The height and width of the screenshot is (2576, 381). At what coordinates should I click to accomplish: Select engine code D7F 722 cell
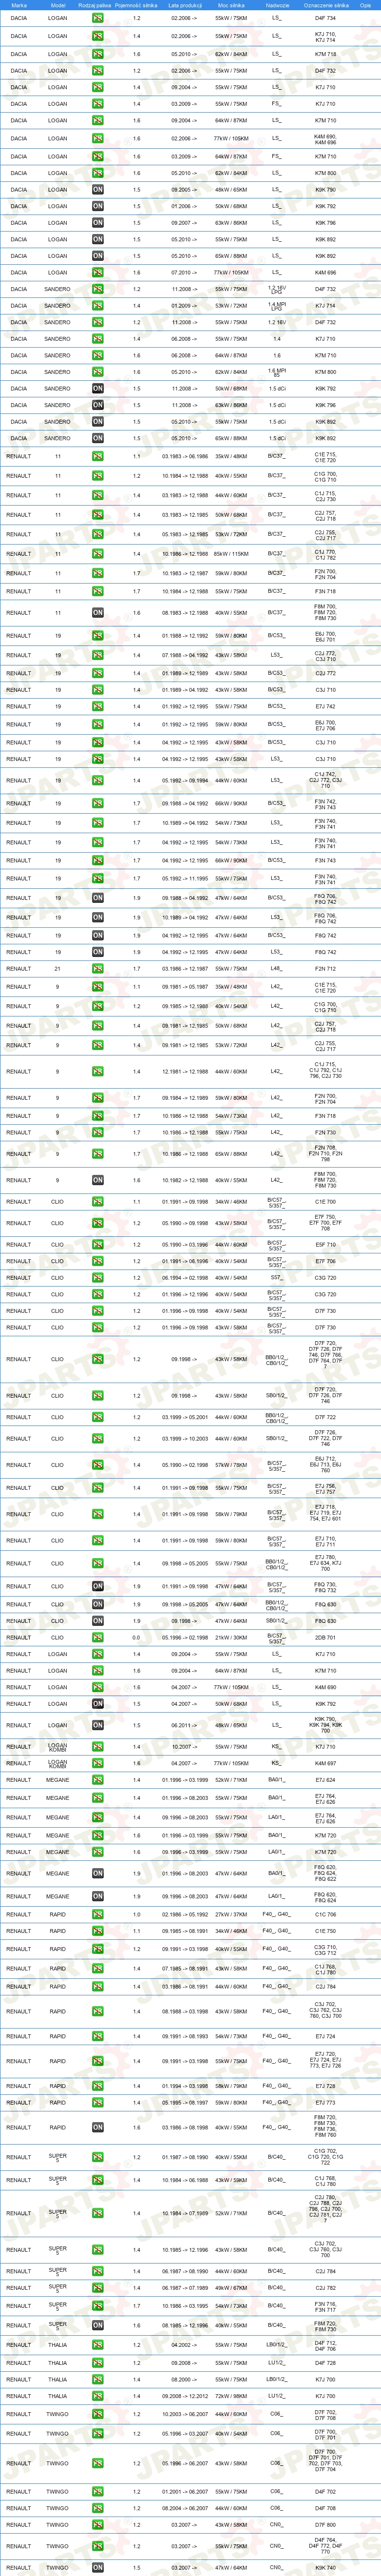coord(326,1417)
